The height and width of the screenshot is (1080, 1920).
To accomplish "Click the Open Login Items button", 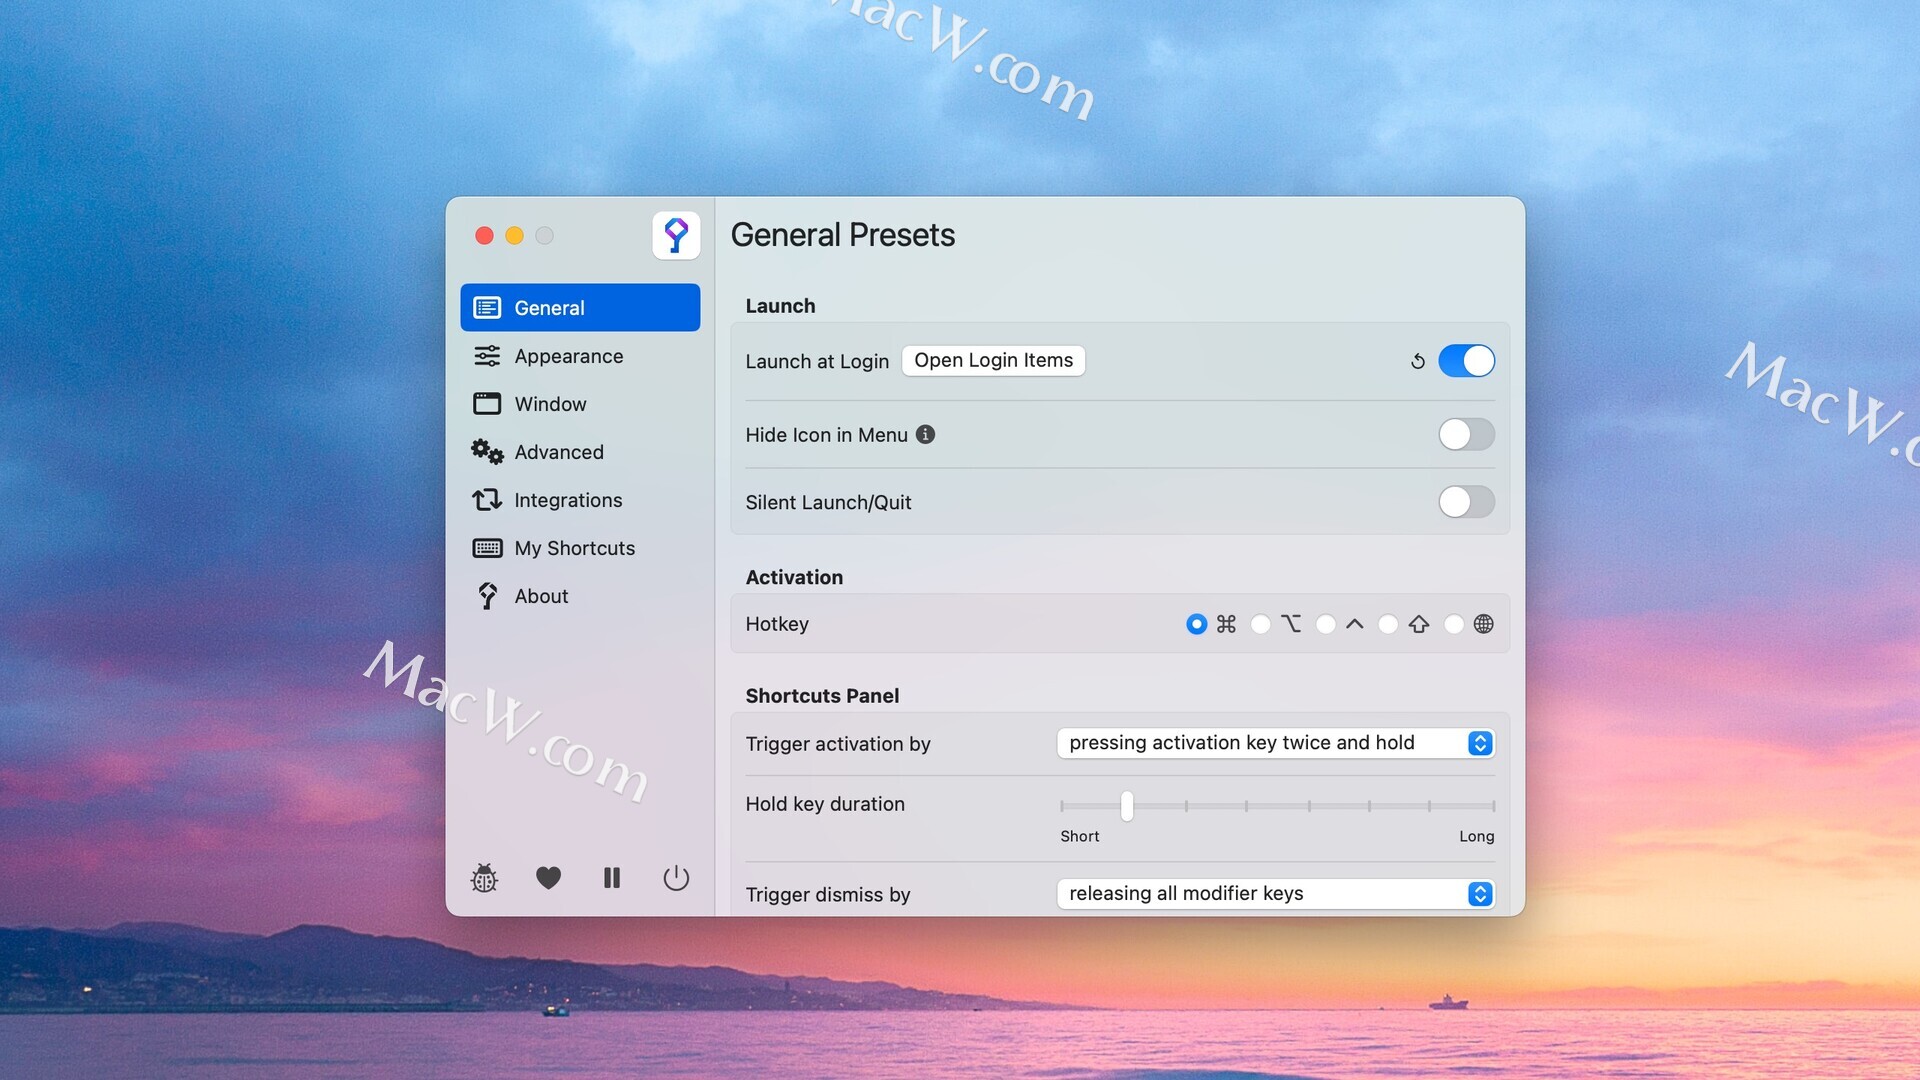I will pos(993,360).
